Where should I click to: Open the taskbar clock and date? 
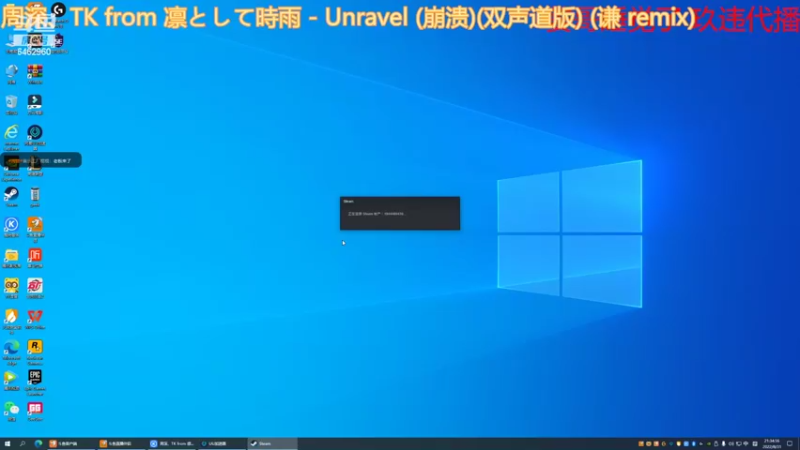772,444
